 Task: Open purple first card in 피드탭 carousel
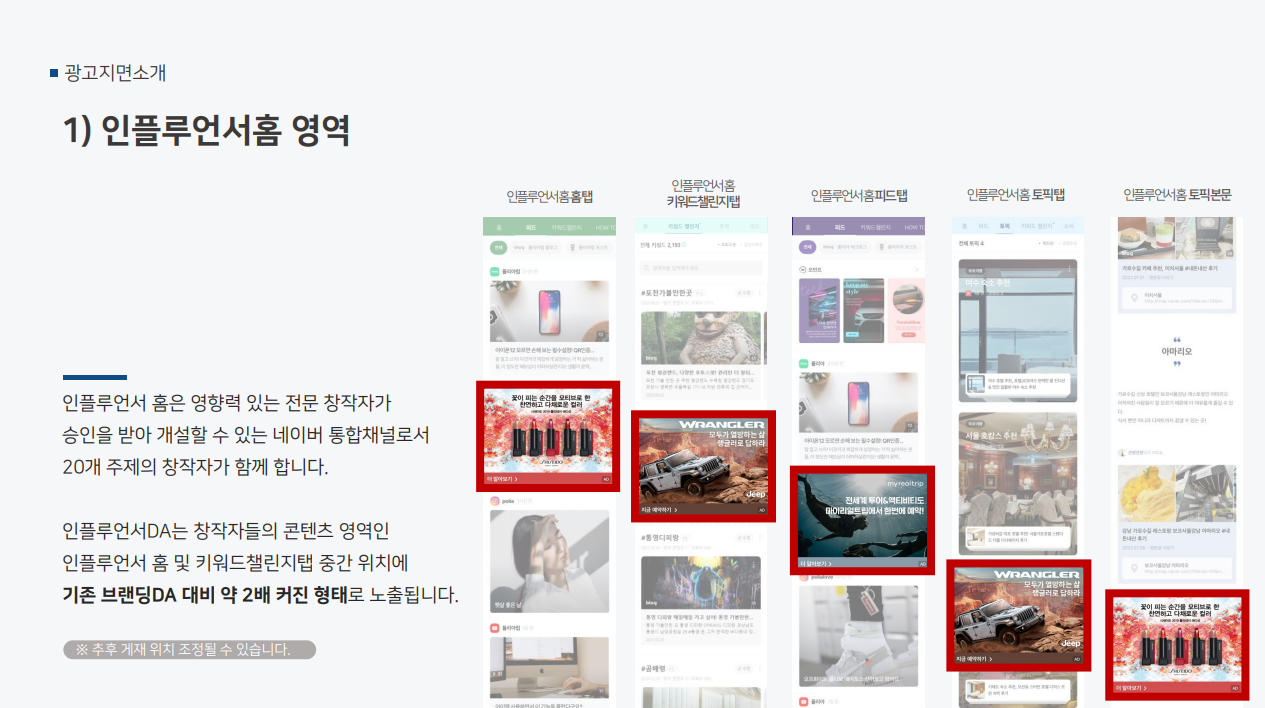(x=819, y=308)
